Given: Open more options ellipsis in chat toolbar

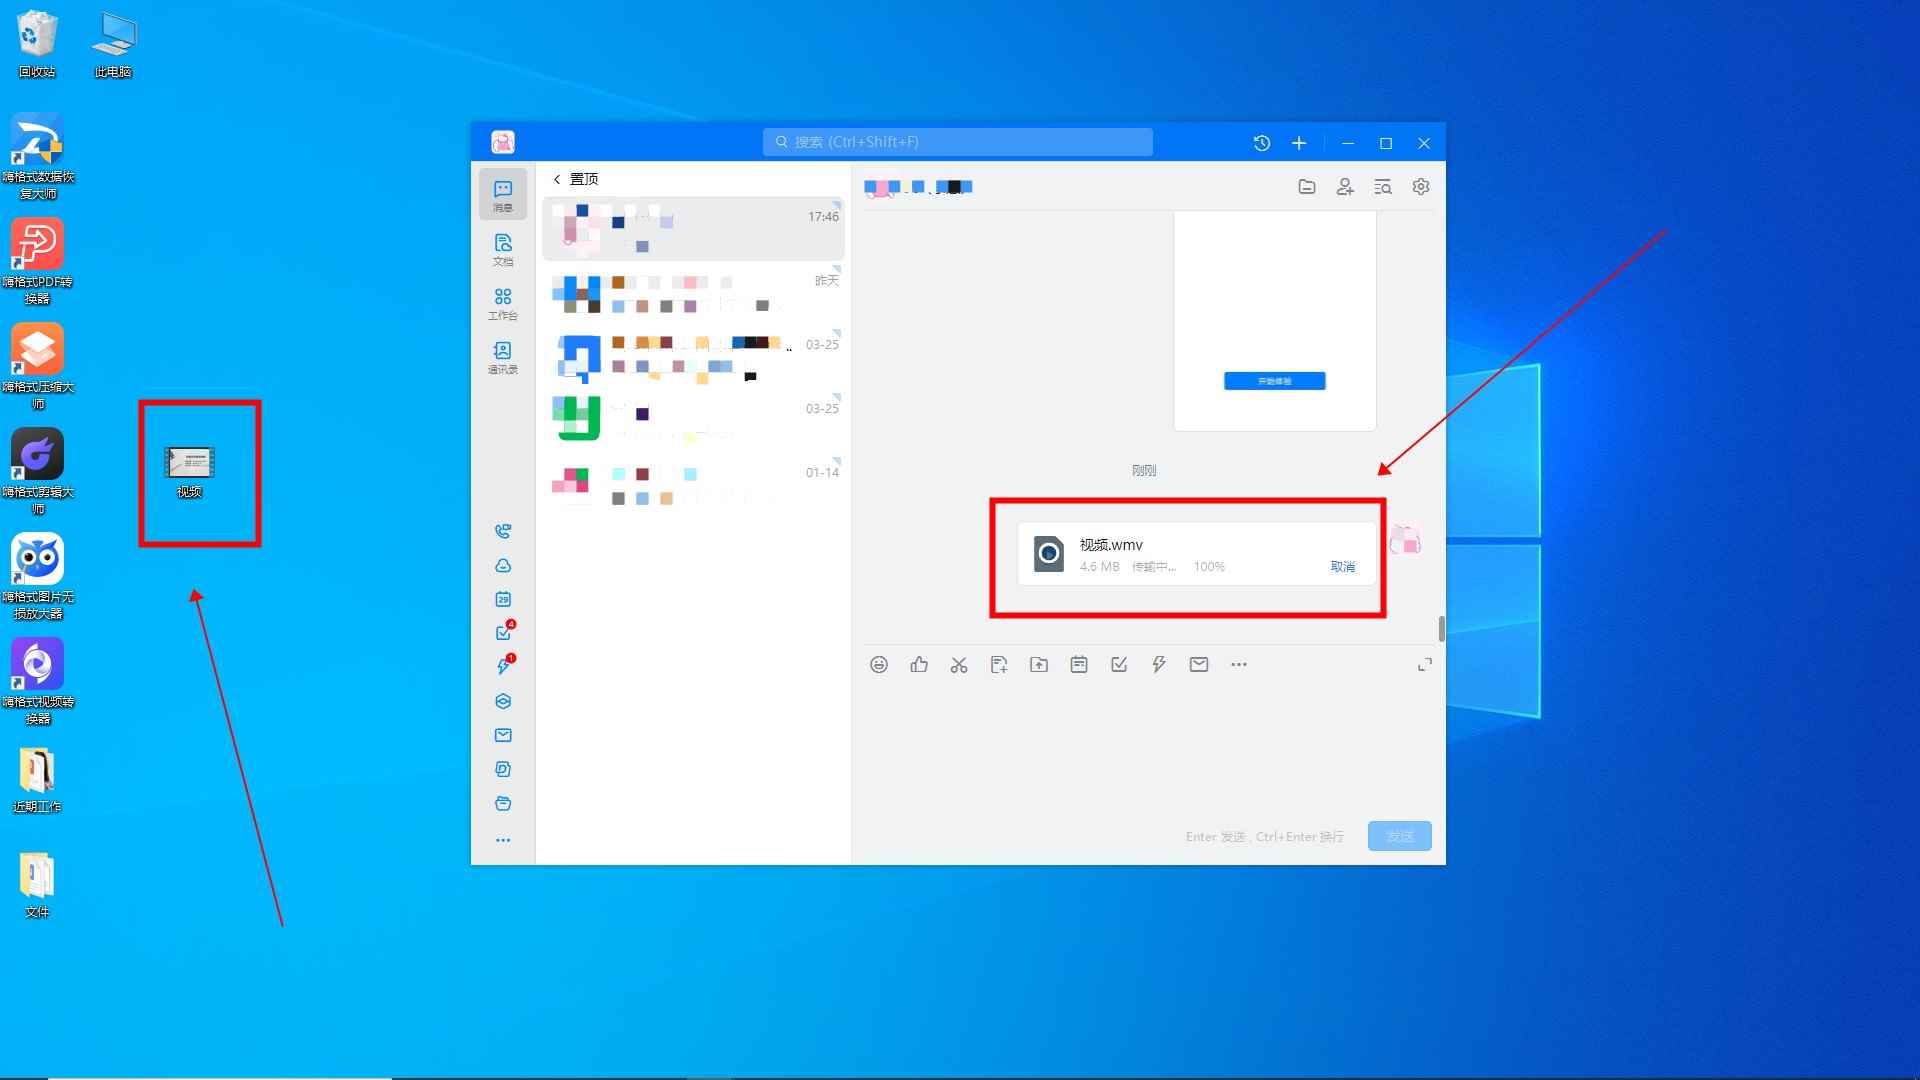Looking at the screenshot, I should tap(1239, 665).
